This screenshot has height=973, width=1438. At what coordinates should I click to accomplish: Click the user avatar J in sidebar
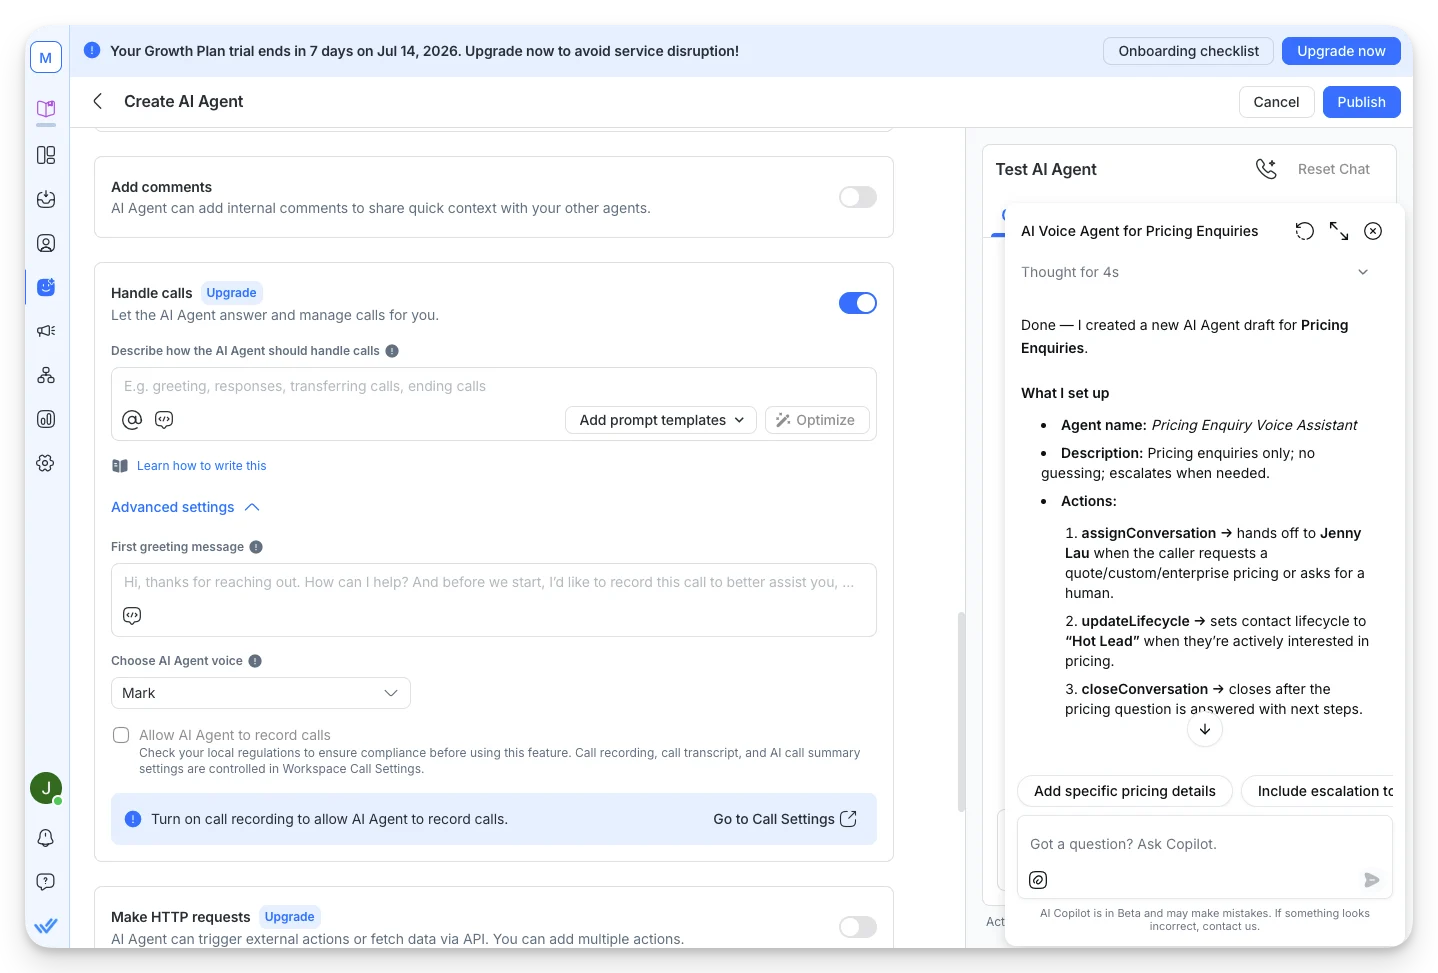tap(46, 788)
